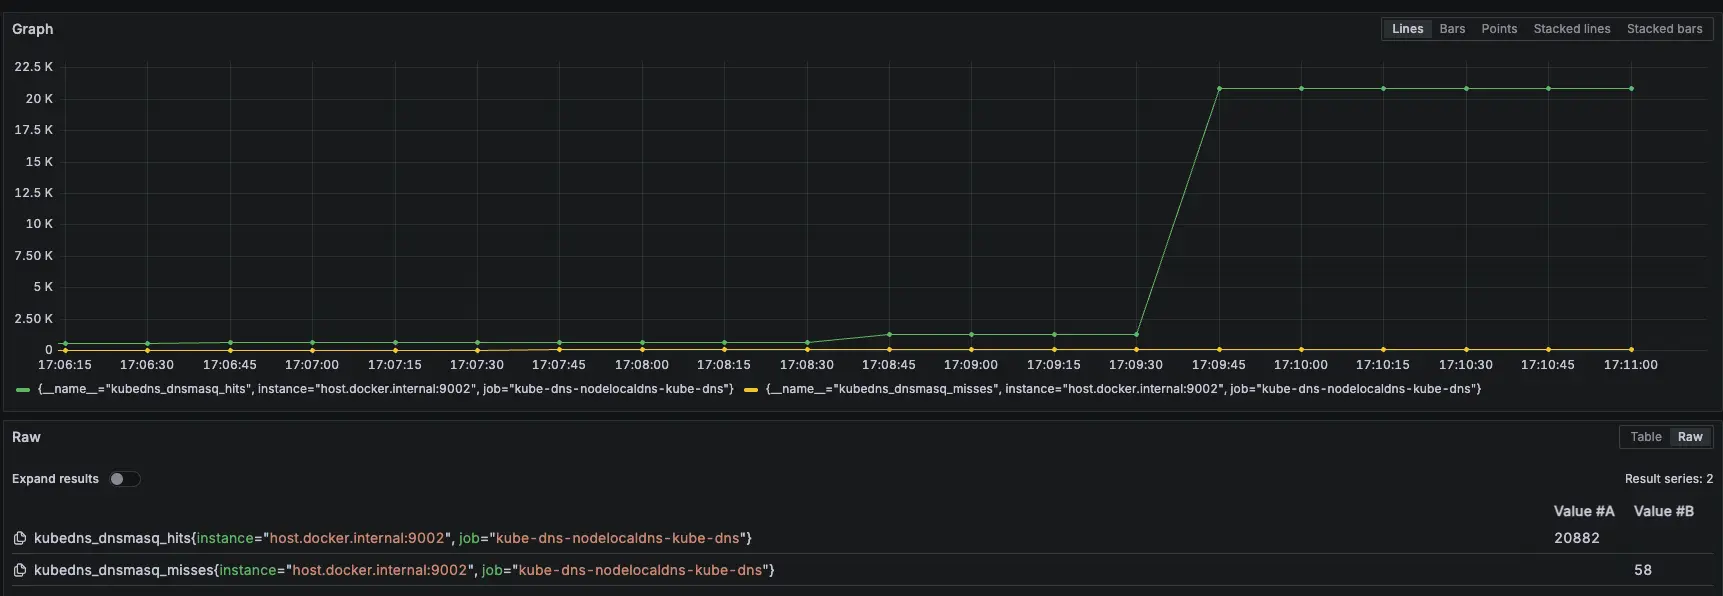Choose Stacked bars graph style
This screenshot has height=596, width=1723.
click(1664, 29)
